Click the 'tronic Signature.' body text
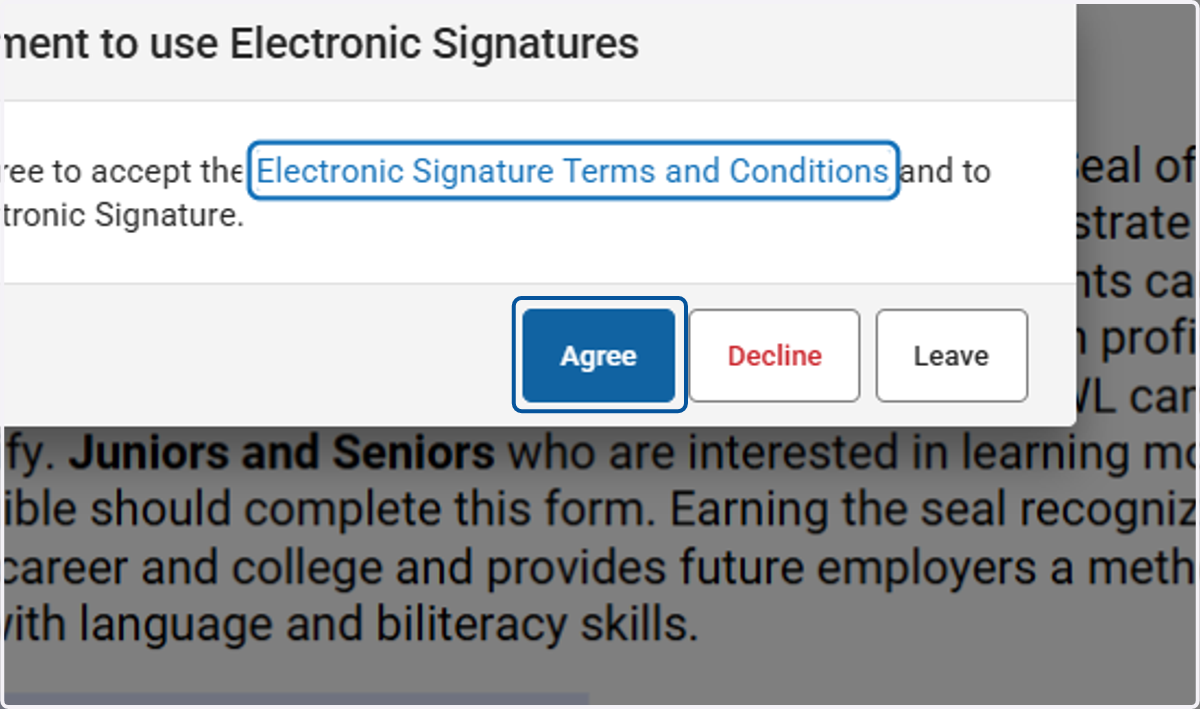Viewport: 1200px width, 709px height. coord(122,215)
